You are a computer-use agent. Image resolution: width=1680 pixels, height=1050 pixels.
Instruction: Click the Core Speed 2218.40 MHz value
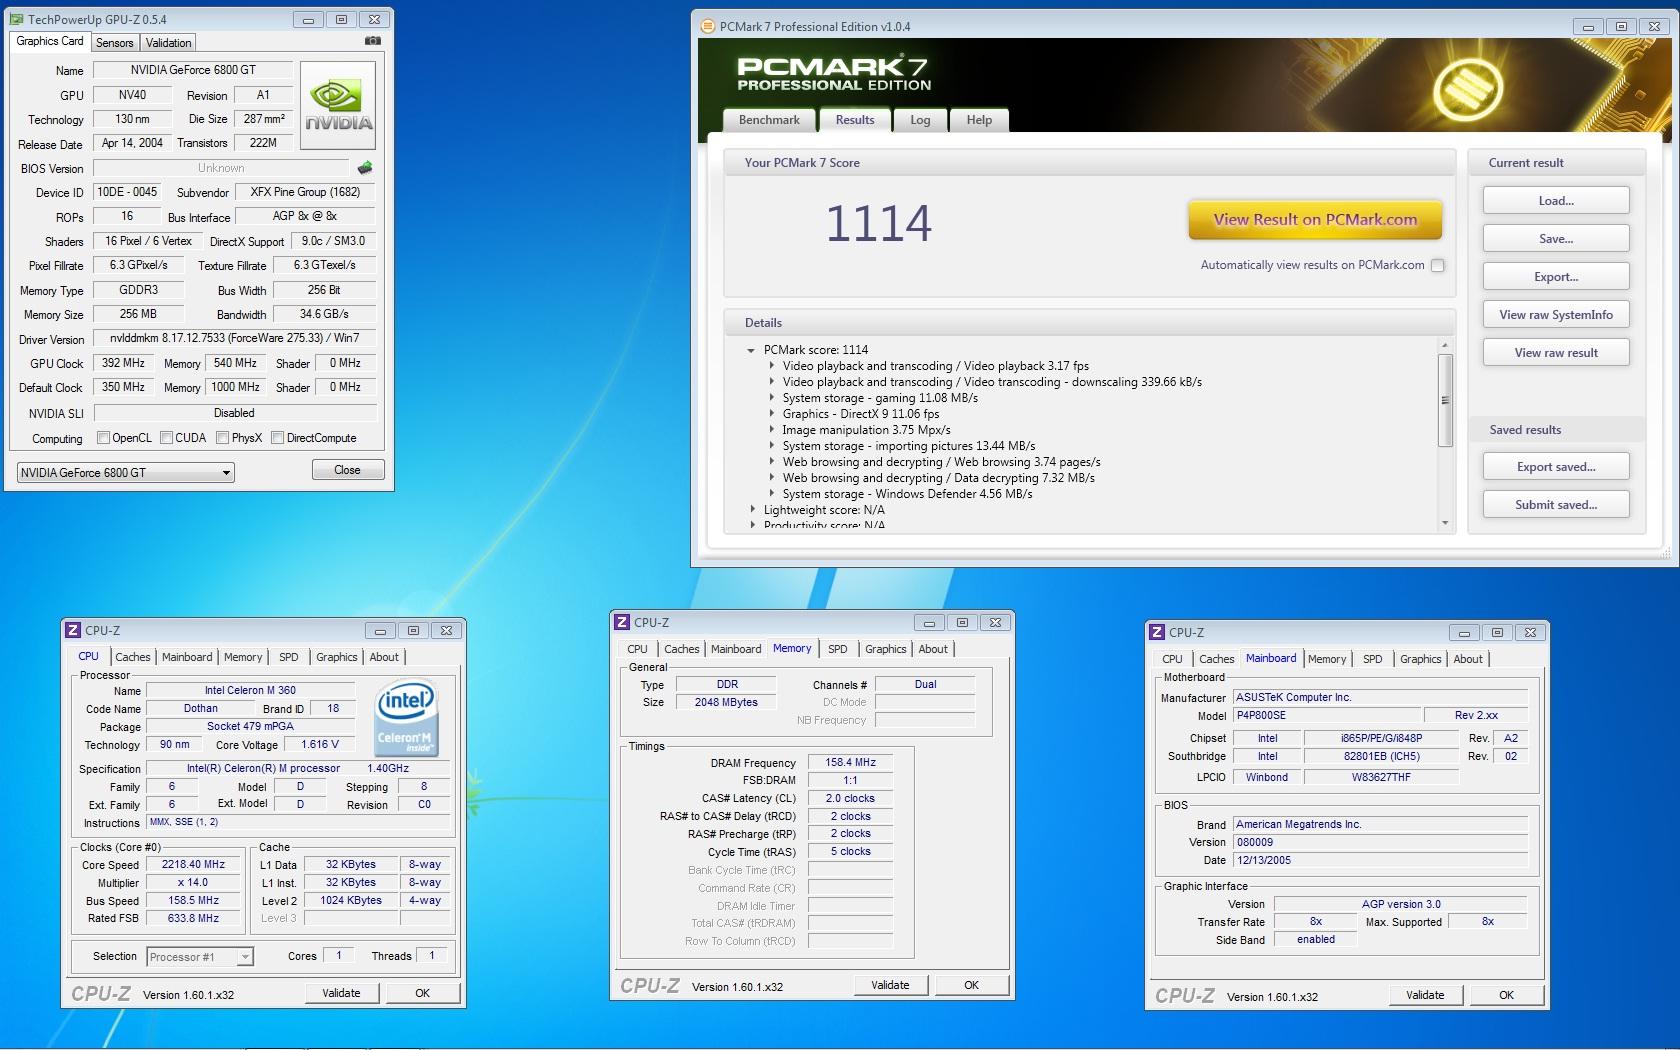[194, 865]
